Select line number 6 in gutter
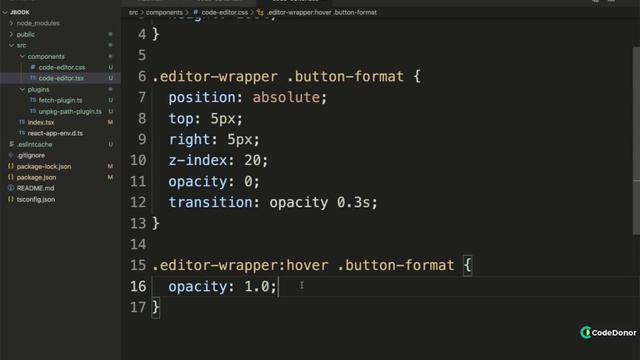 pyautogui.click(x=142, y=76)
